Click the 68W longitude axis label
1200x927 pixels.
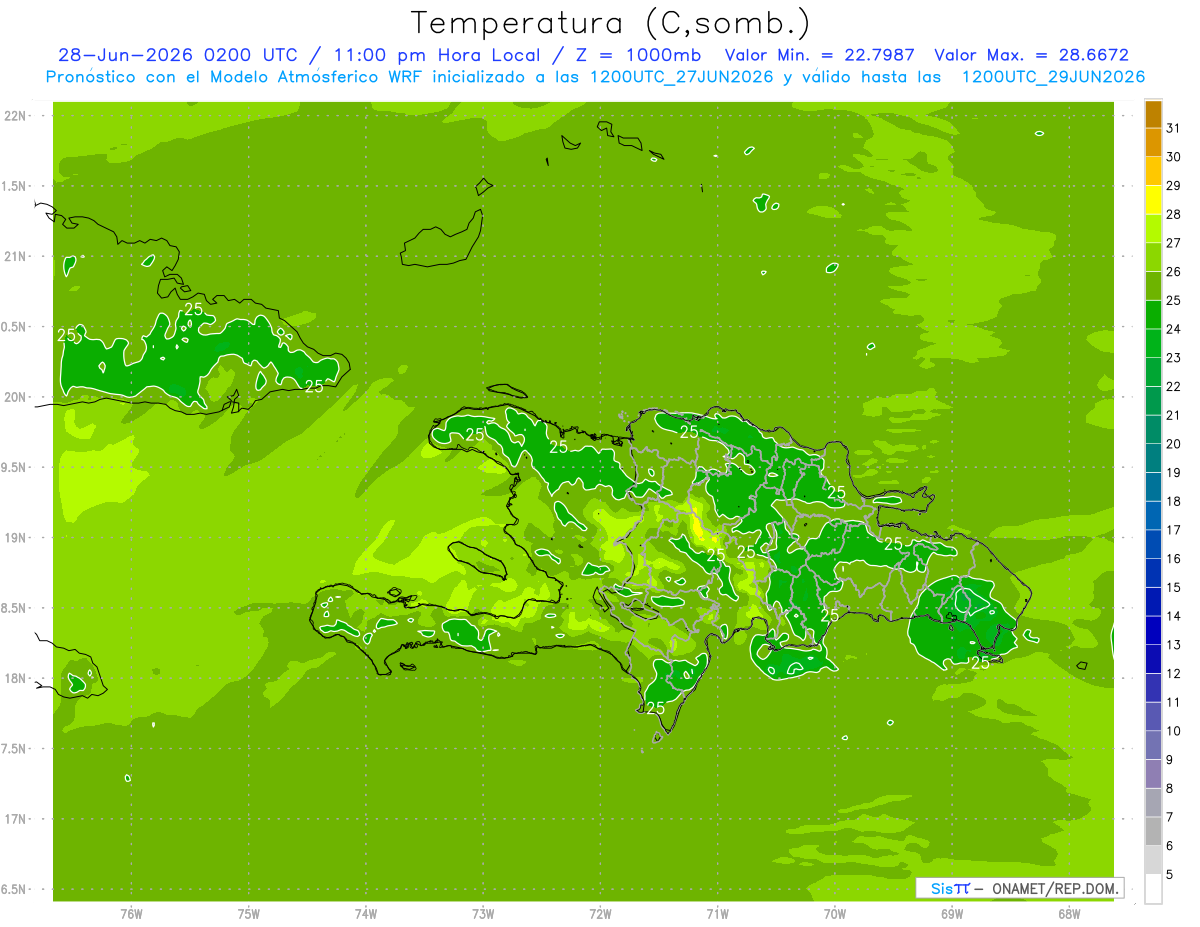pos(1069,914)
